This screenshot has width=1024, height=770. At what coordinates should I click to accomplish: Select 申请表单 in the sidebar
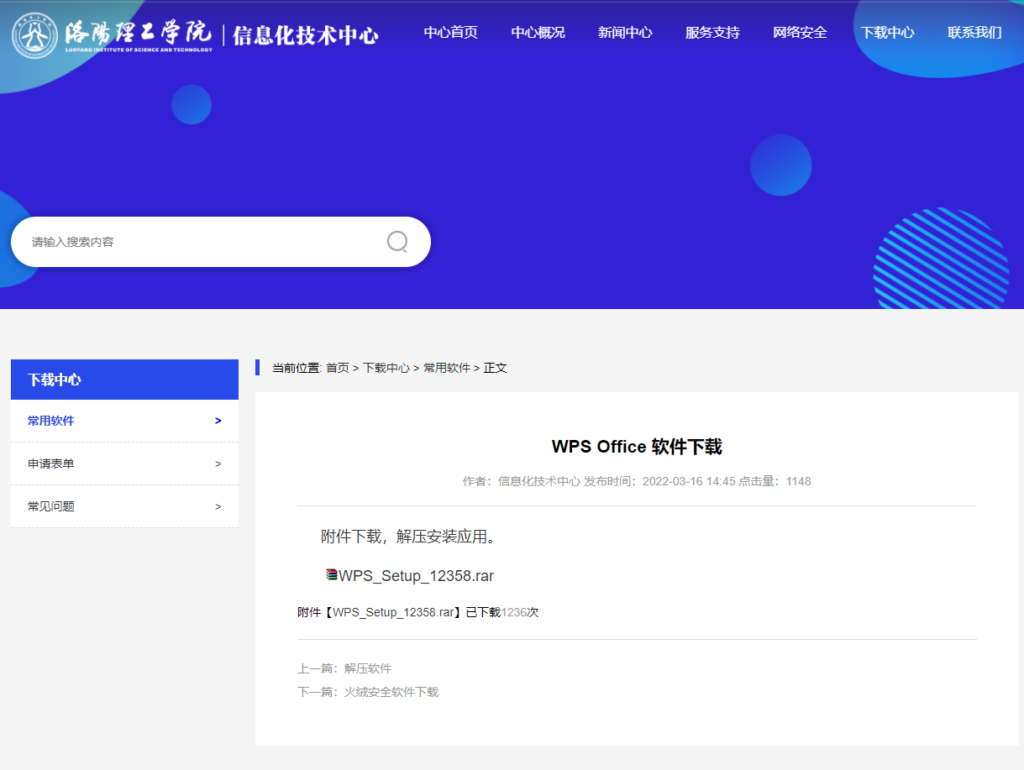[125, 464]
